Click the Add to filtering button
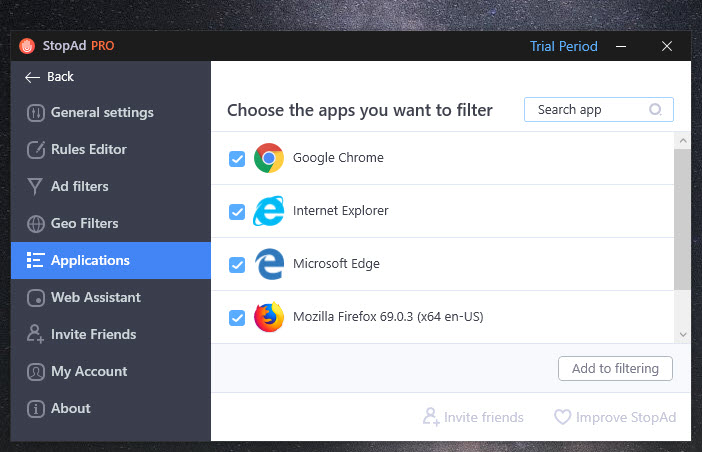Screen dimensions: 702x452 pyautogui.click(x=615, y=368)
